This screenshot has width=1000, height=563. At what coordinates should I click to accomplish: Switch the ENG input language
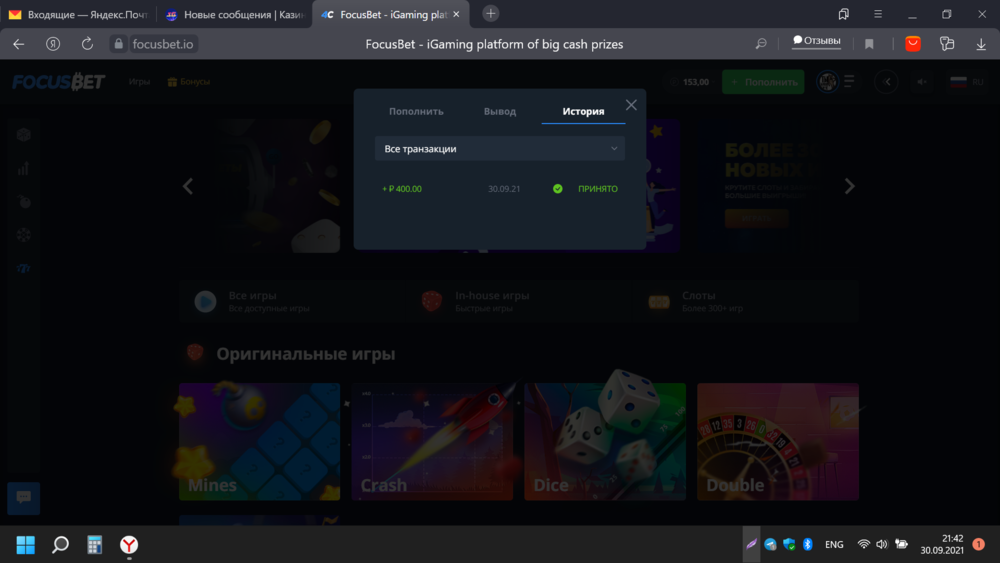coord(834,545)
